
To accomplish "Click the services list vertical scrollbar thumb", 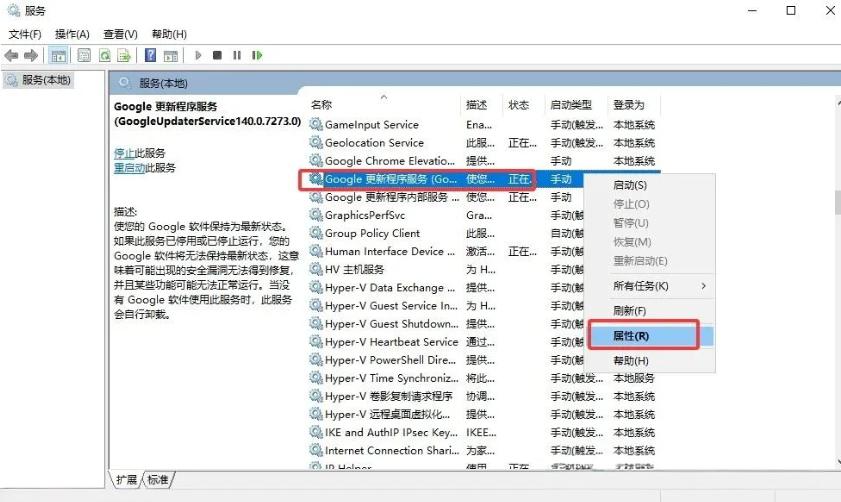I will [x=838, y=203].
